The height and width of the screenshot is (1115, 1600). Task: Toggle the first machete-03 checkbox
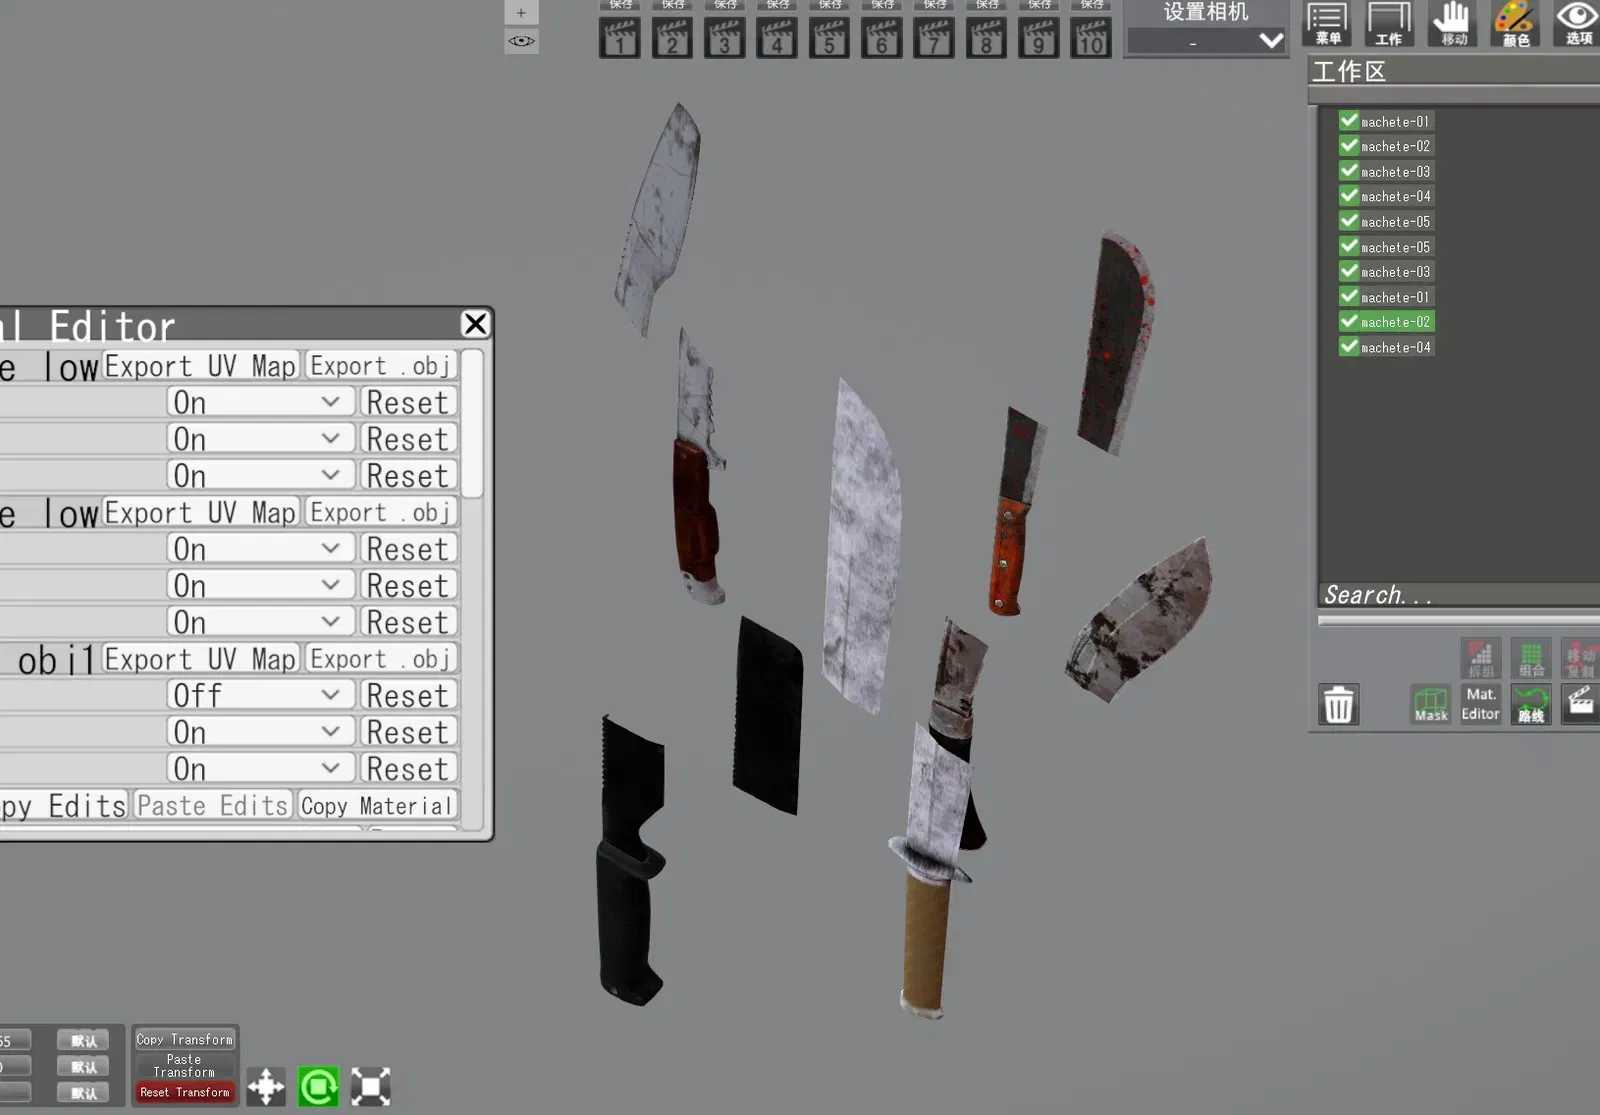click(x=1349, y=171)
